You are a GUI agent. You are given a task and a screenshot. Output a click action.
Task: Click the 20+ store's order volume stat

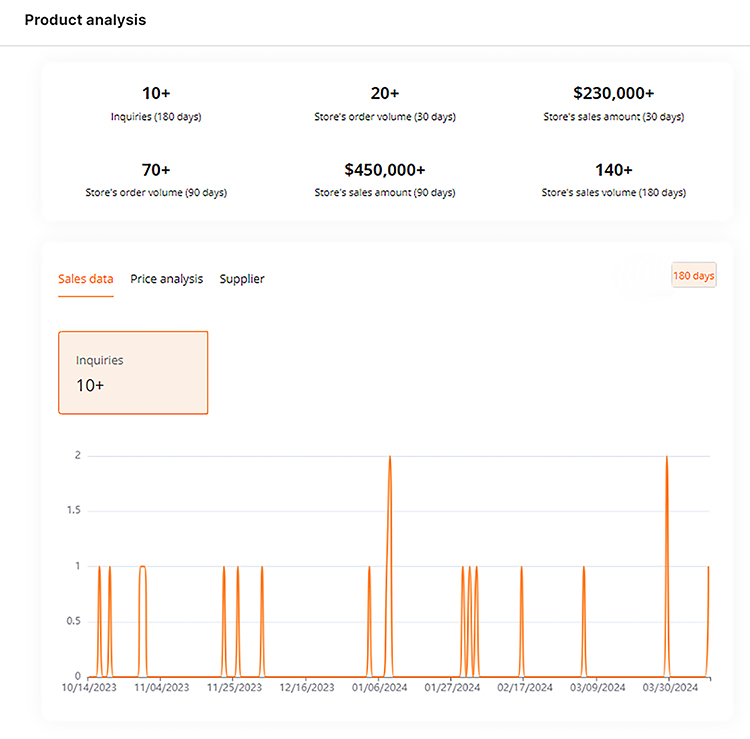(384, 102)
